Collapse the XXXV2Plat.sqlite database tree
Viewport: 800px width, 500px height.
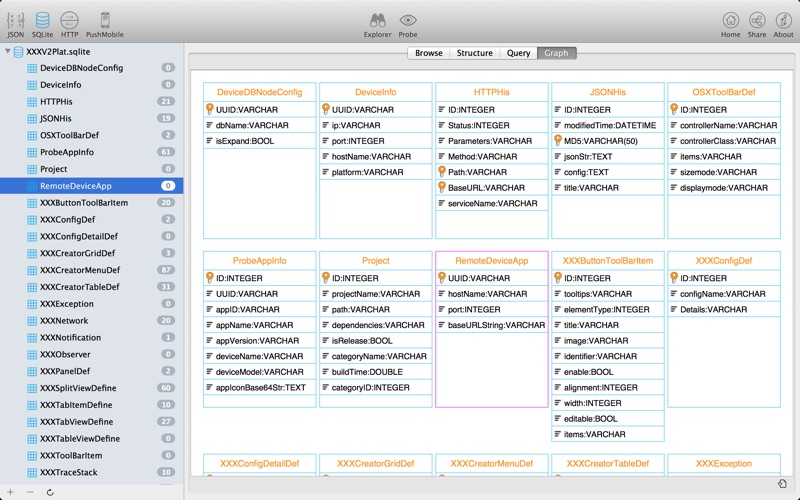coord(8,51)
